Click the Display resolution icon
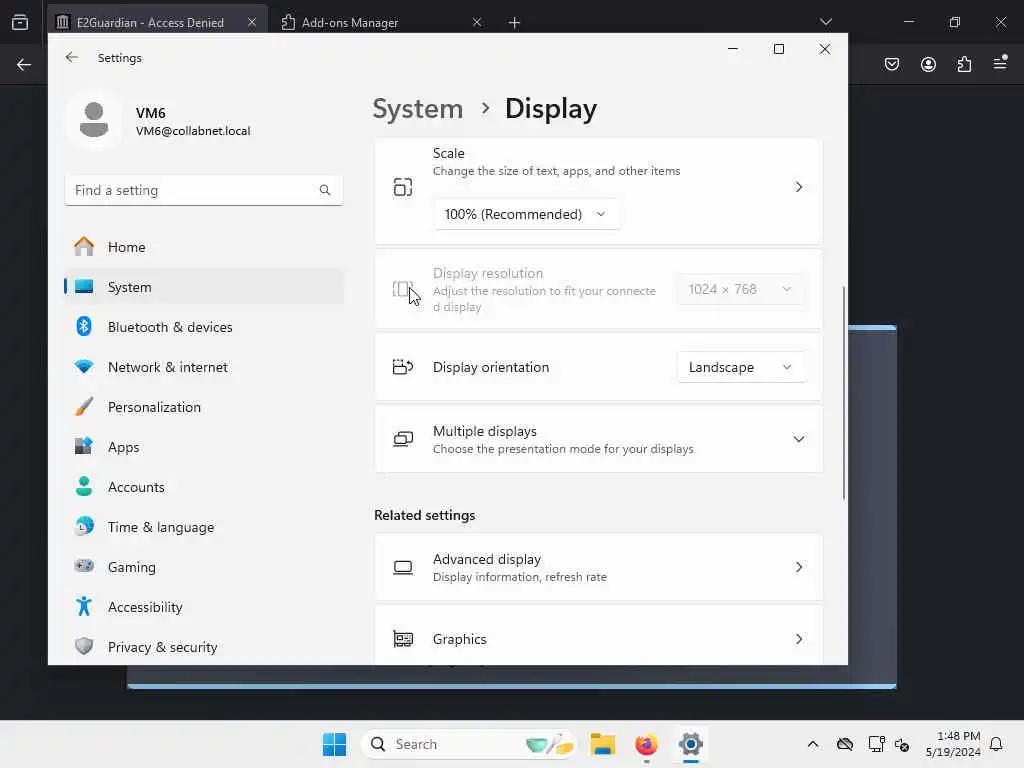 pyautogui.click(x=403, y=289)
